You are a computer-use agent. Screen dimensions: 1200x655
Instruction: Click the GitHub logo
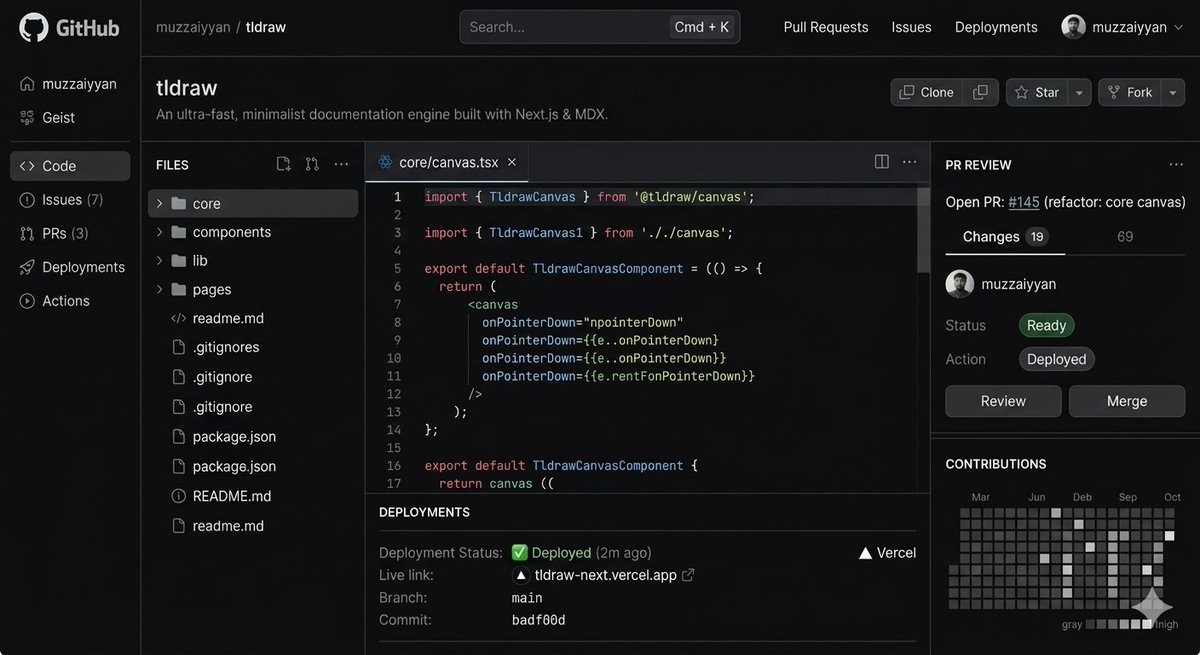tap(69, 28)
